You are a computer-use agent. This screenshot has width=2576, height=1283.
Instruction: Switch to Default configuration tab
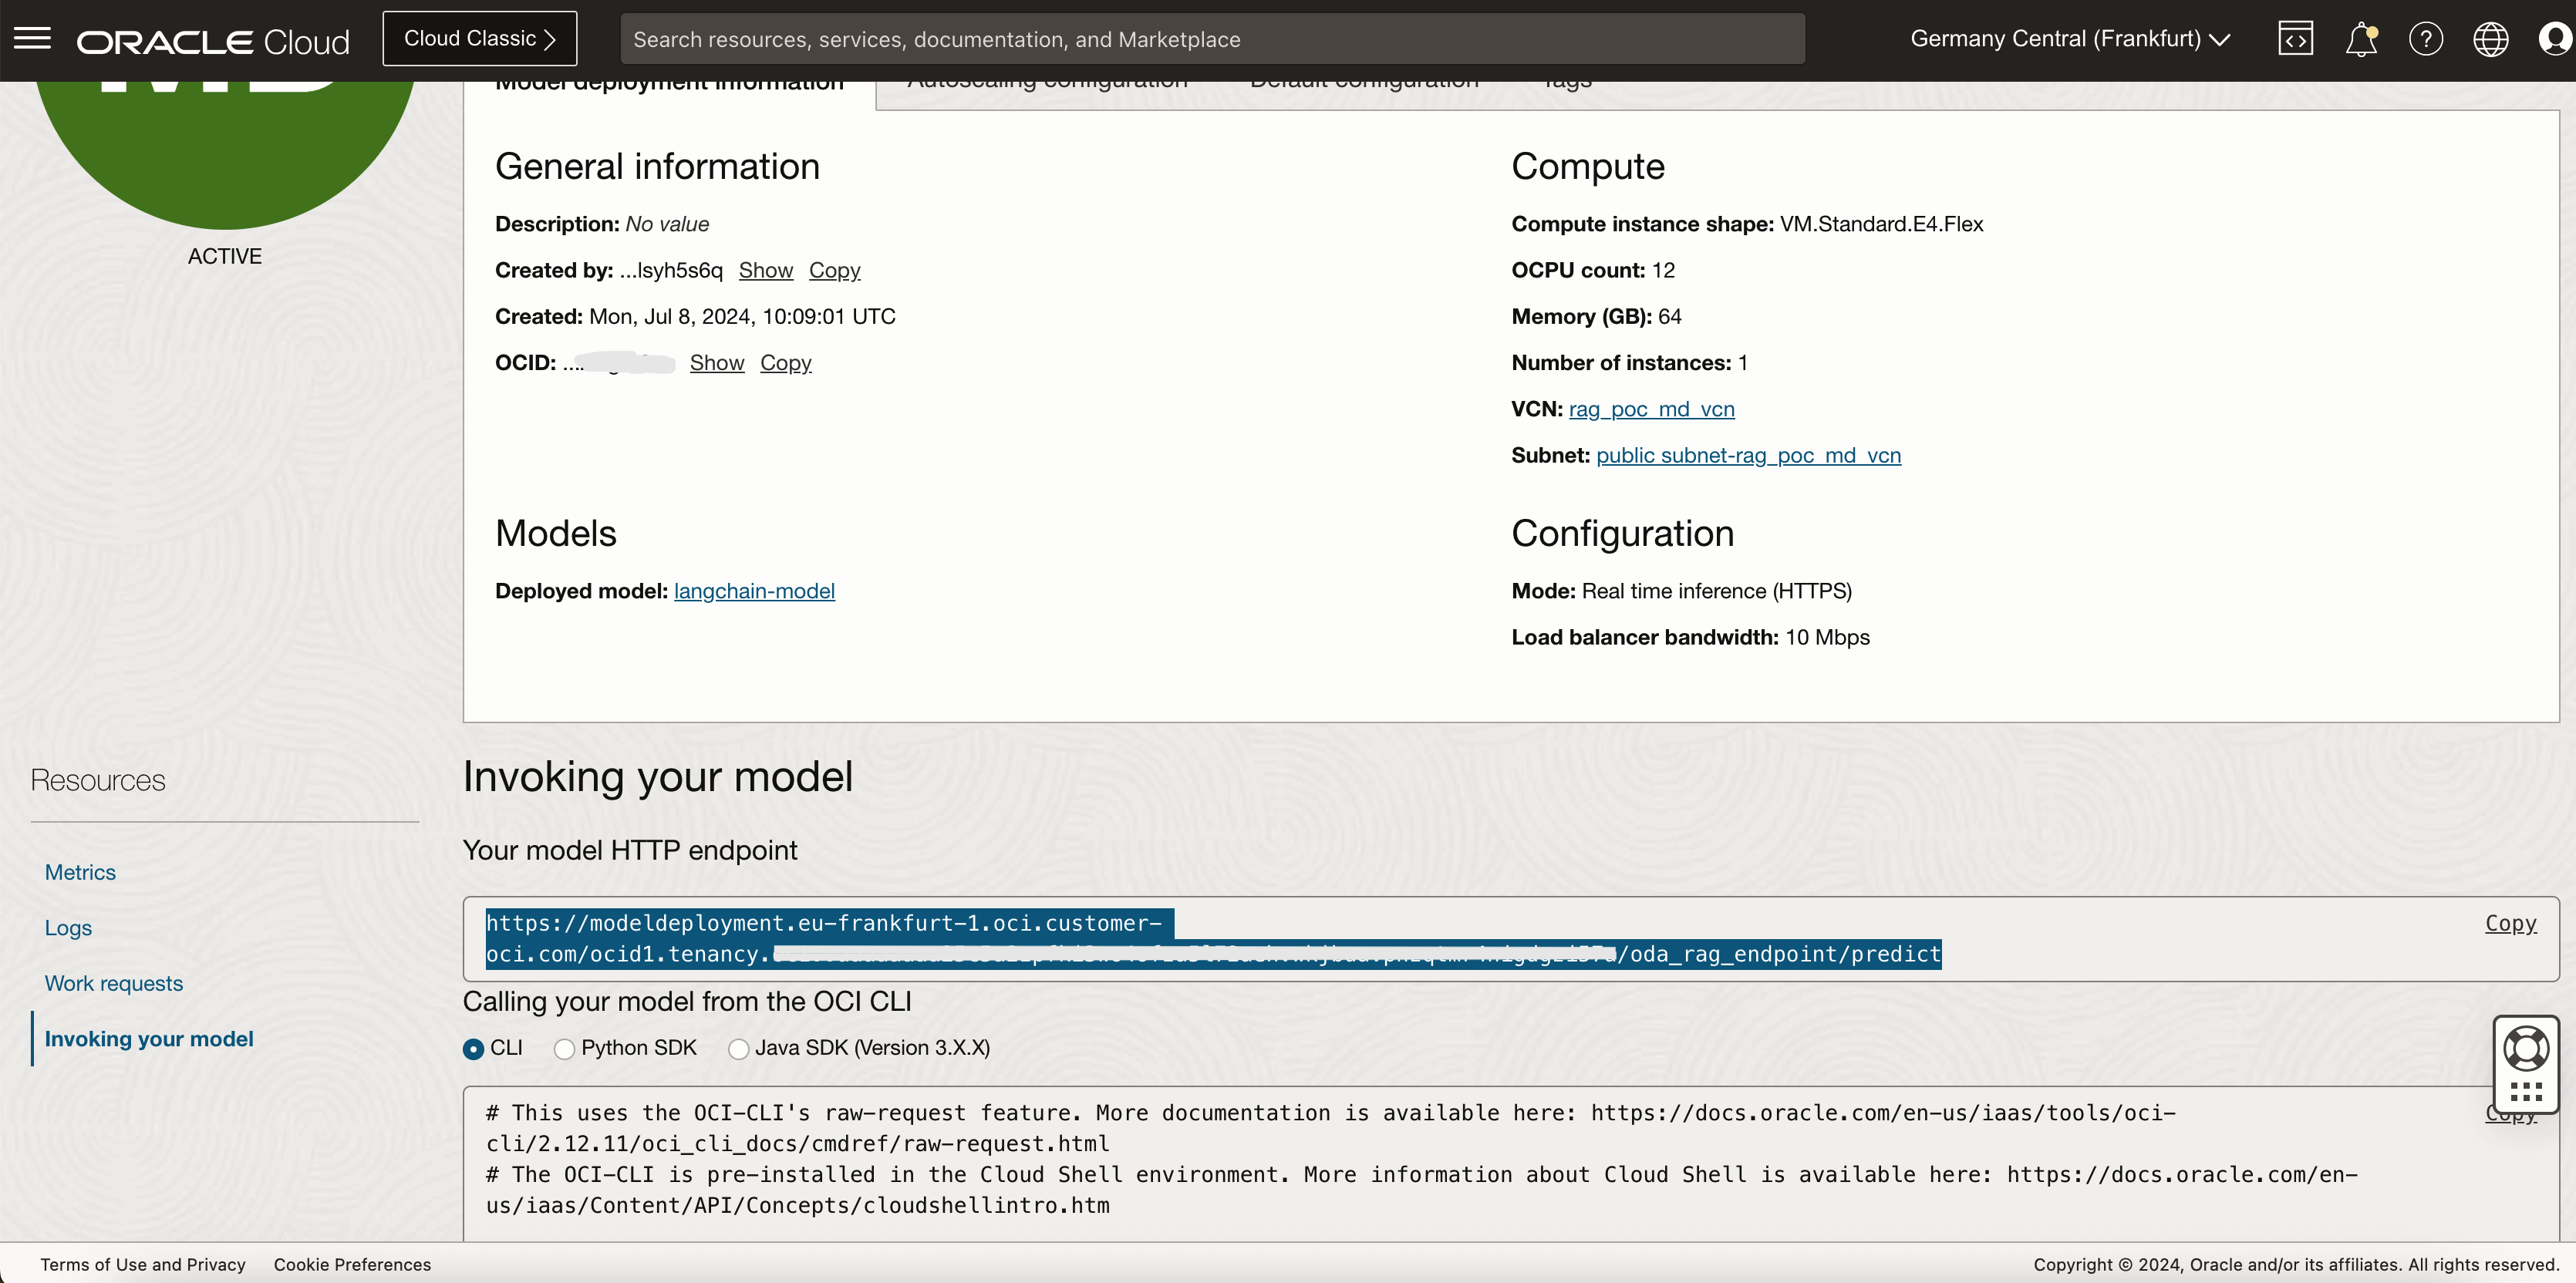(x=1364, y=84)
